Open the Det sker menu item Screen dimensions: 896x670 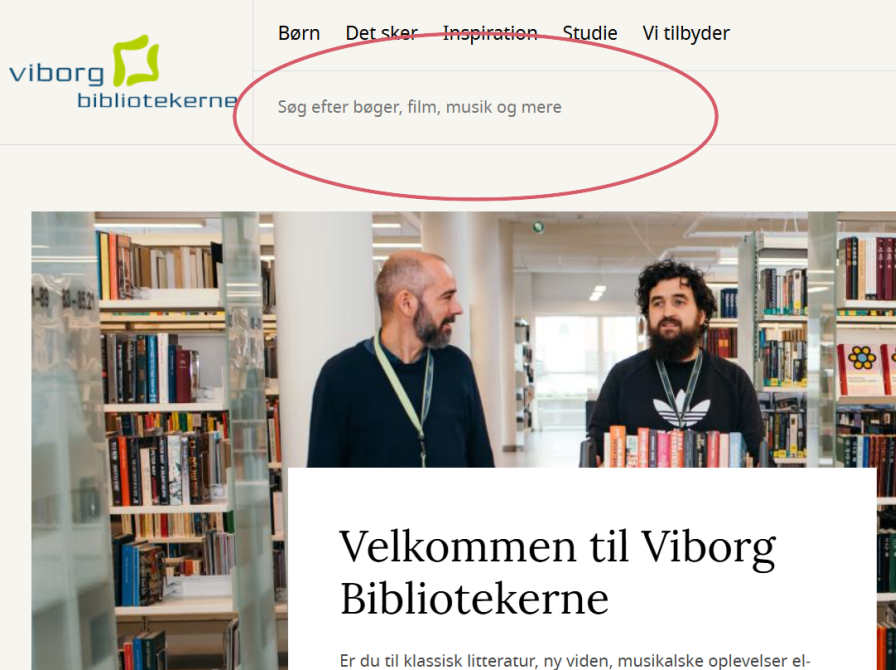[x=382, y=33]
